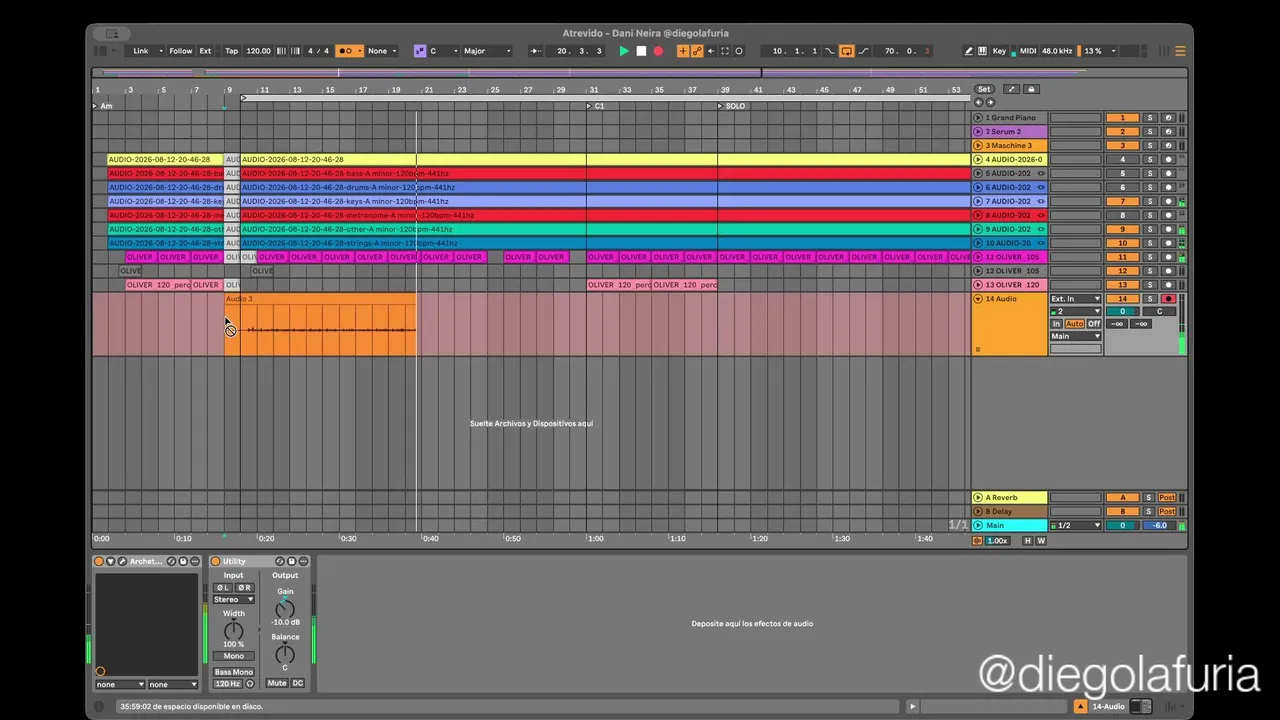Adjust the Utility Gain knob
The image size is (1280, 720).
click(x=285, y=609)
